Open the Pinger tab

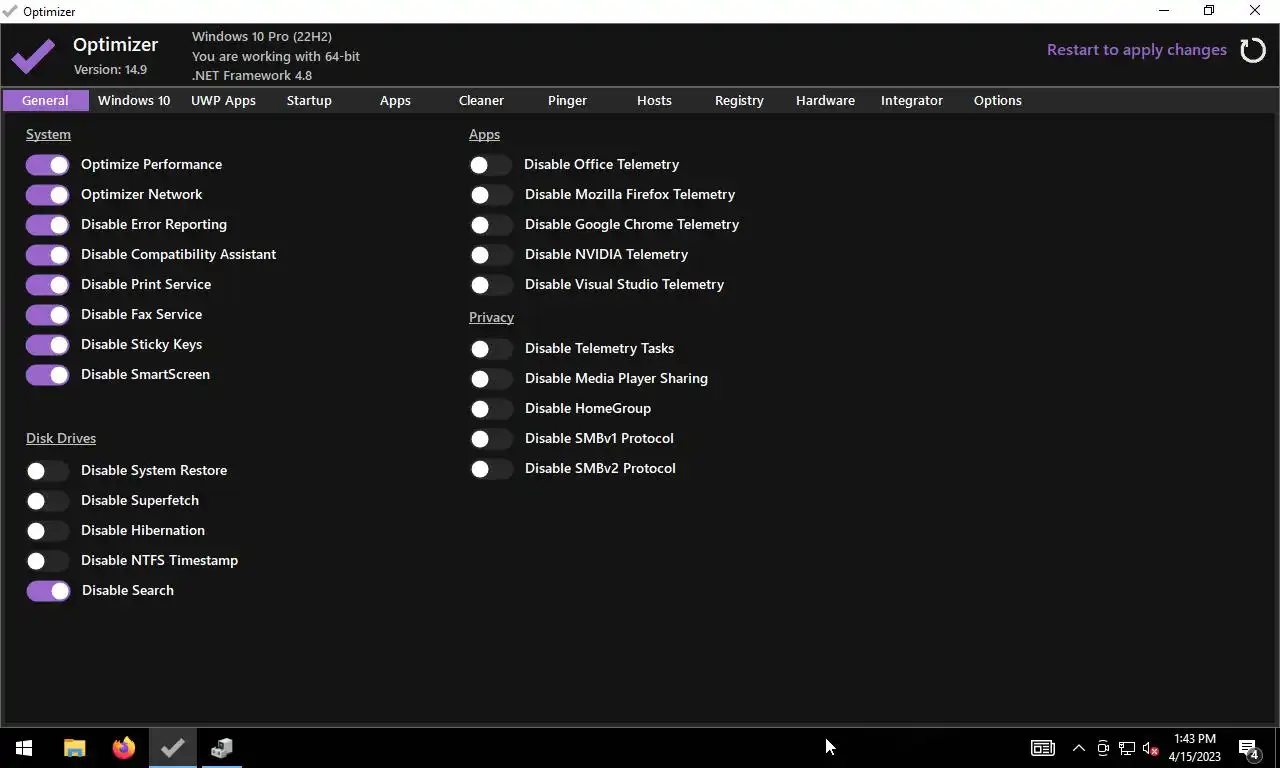coord(567,100)
